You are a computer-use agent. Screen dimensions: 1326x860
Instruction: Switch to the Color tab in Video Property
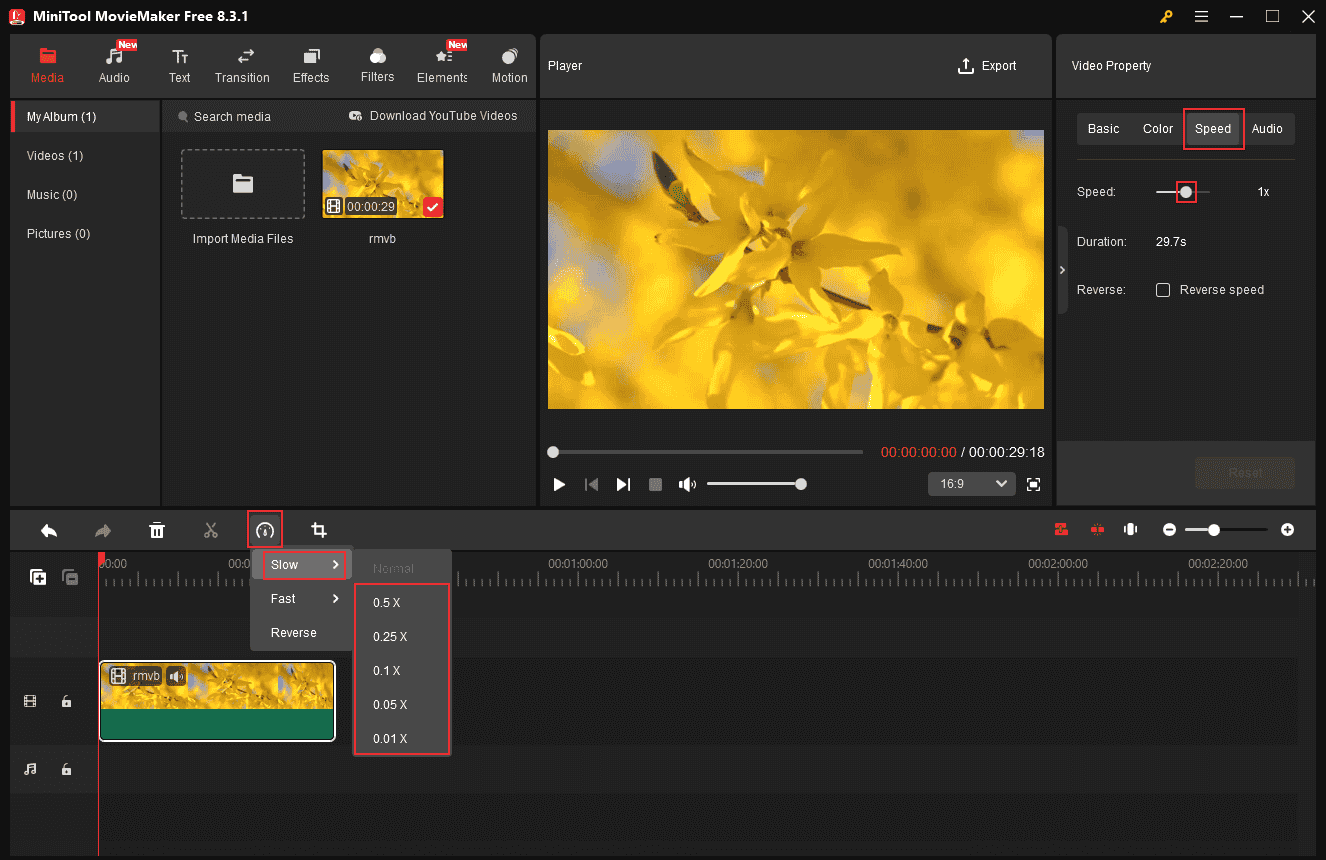pos(1157,128)
